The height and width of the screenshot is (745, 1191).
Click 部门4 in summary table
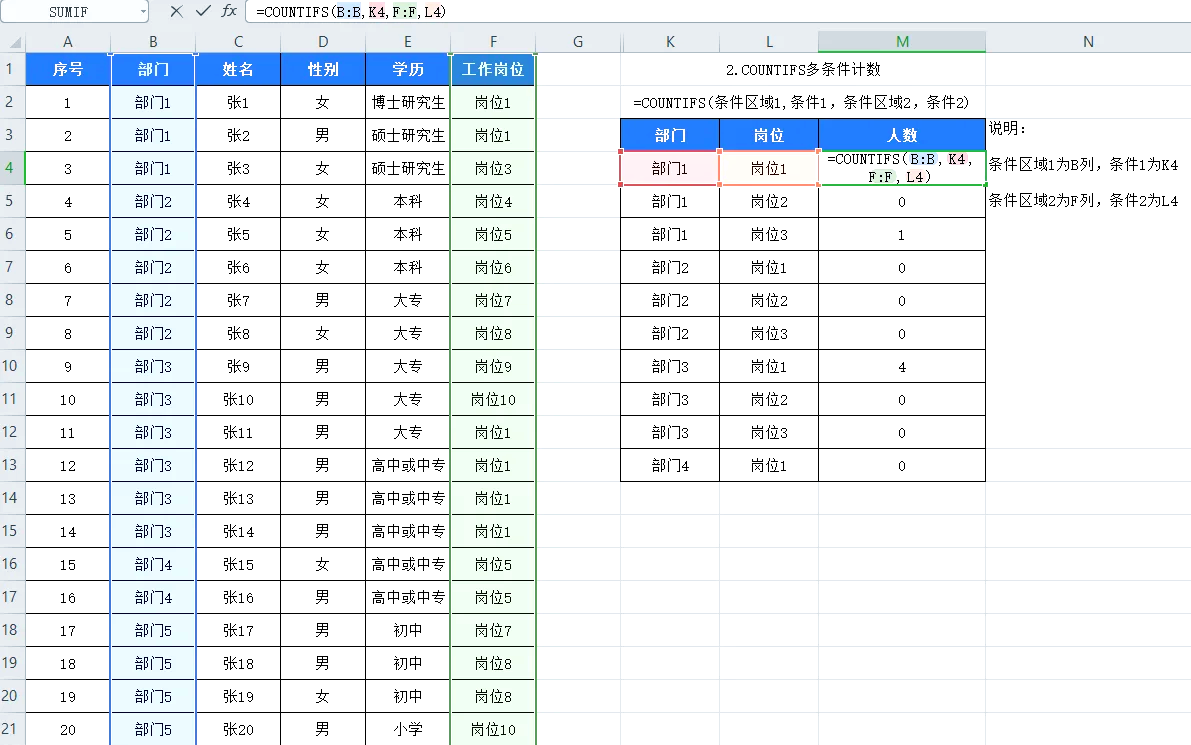670,466
